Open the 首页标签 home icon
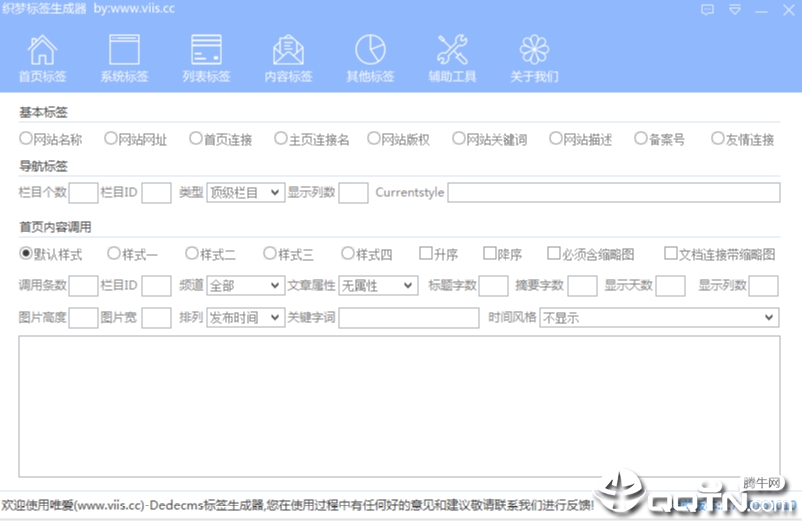 point(42,50)
